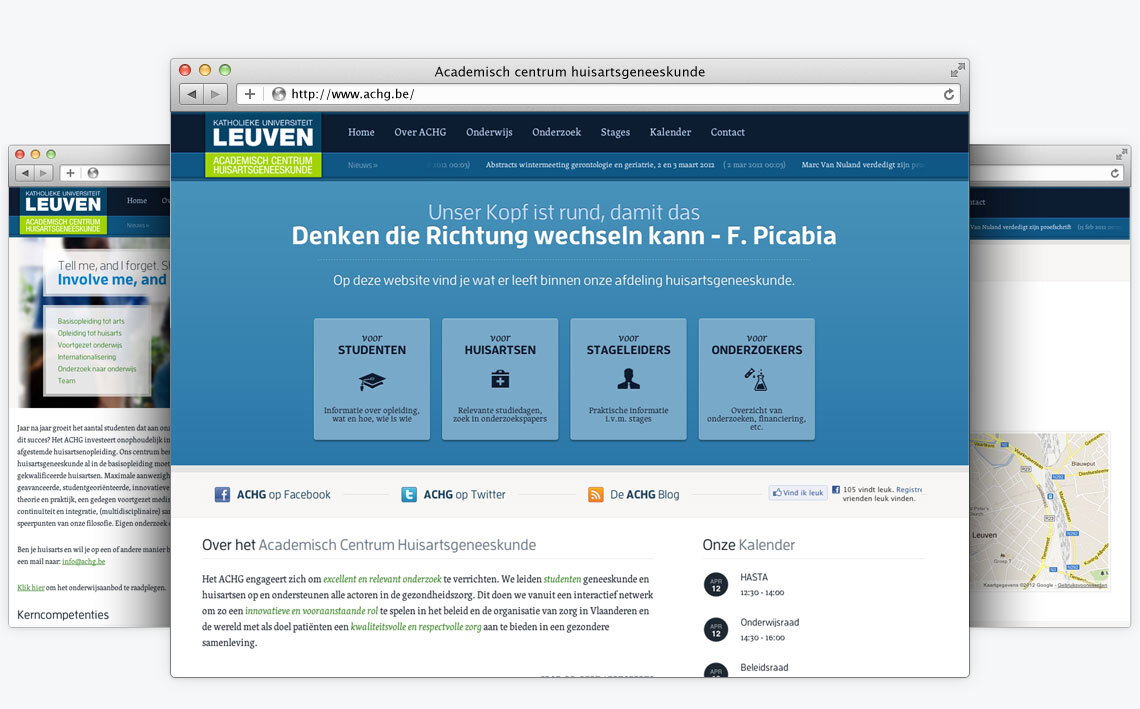Click the flask icon under Onderzoekers
Viewport: 1140px width, 709px height.
pos(756,379)
